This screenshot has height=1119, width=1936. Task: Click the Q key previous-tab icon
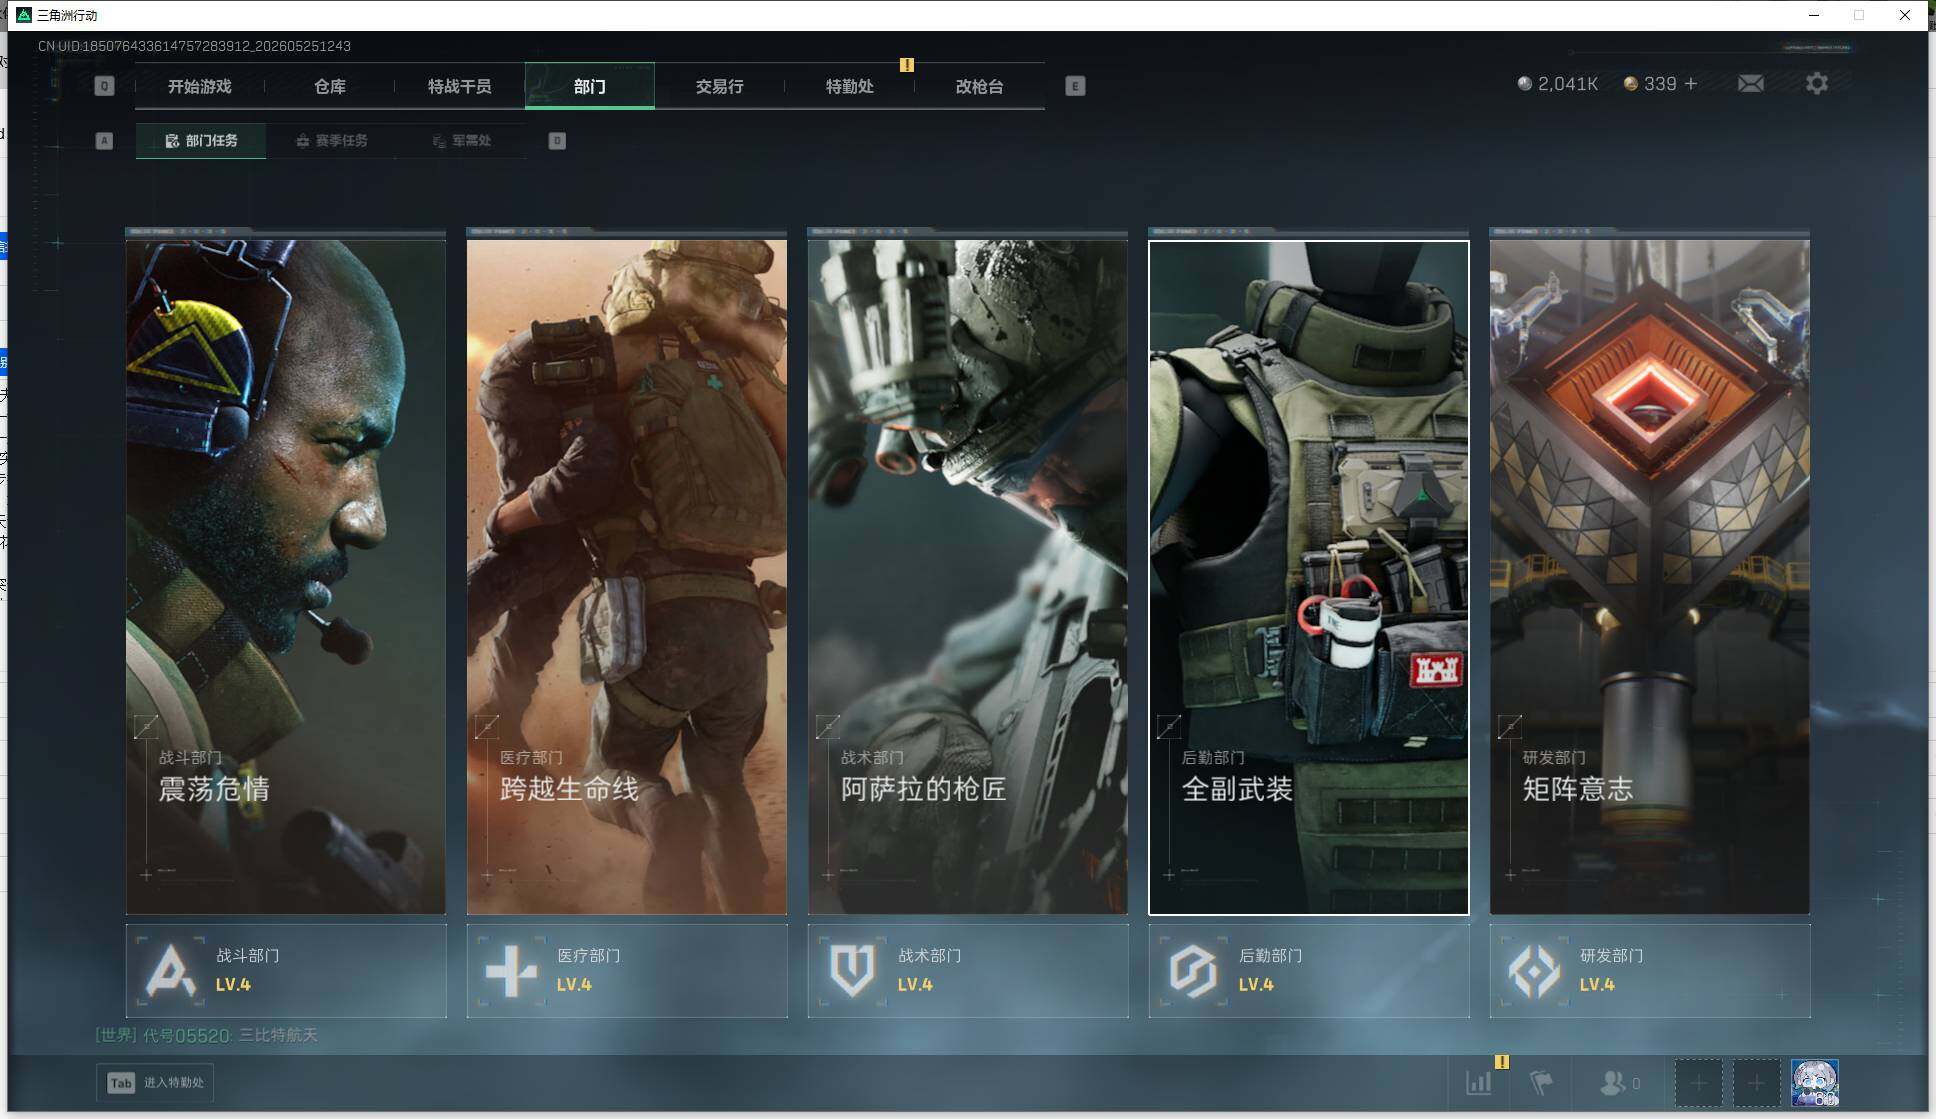tap(104, 86)
